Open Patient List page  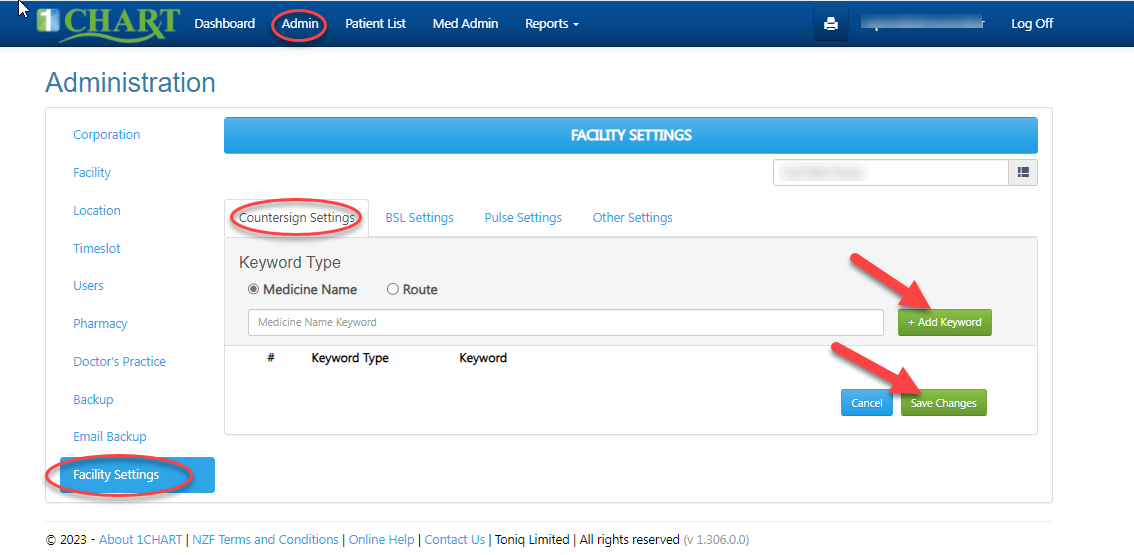pyautogui.click(x=375, y=24)
